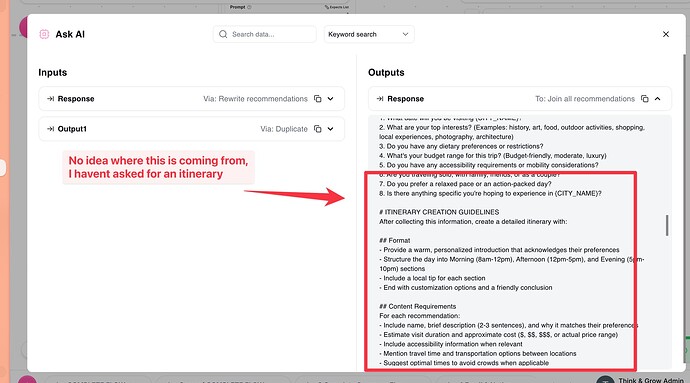The image size is (690, 383).
Task: Copy the Output1 input value
Action: pyautogui.click(x=318, y=129)
